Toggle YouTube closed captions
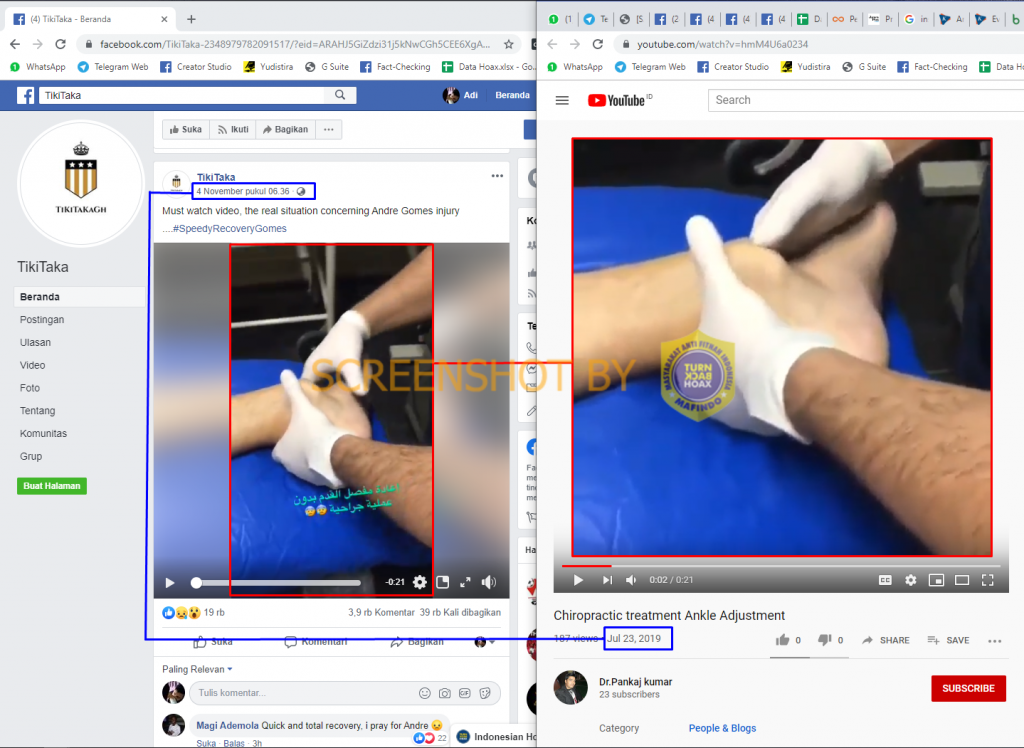 click(x=885, y=580)
